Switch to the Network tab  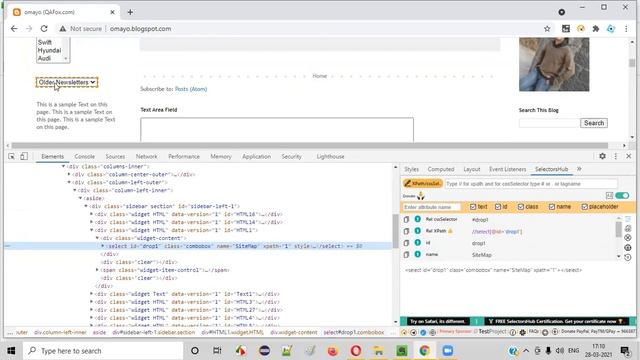click(x=147, y=156)
